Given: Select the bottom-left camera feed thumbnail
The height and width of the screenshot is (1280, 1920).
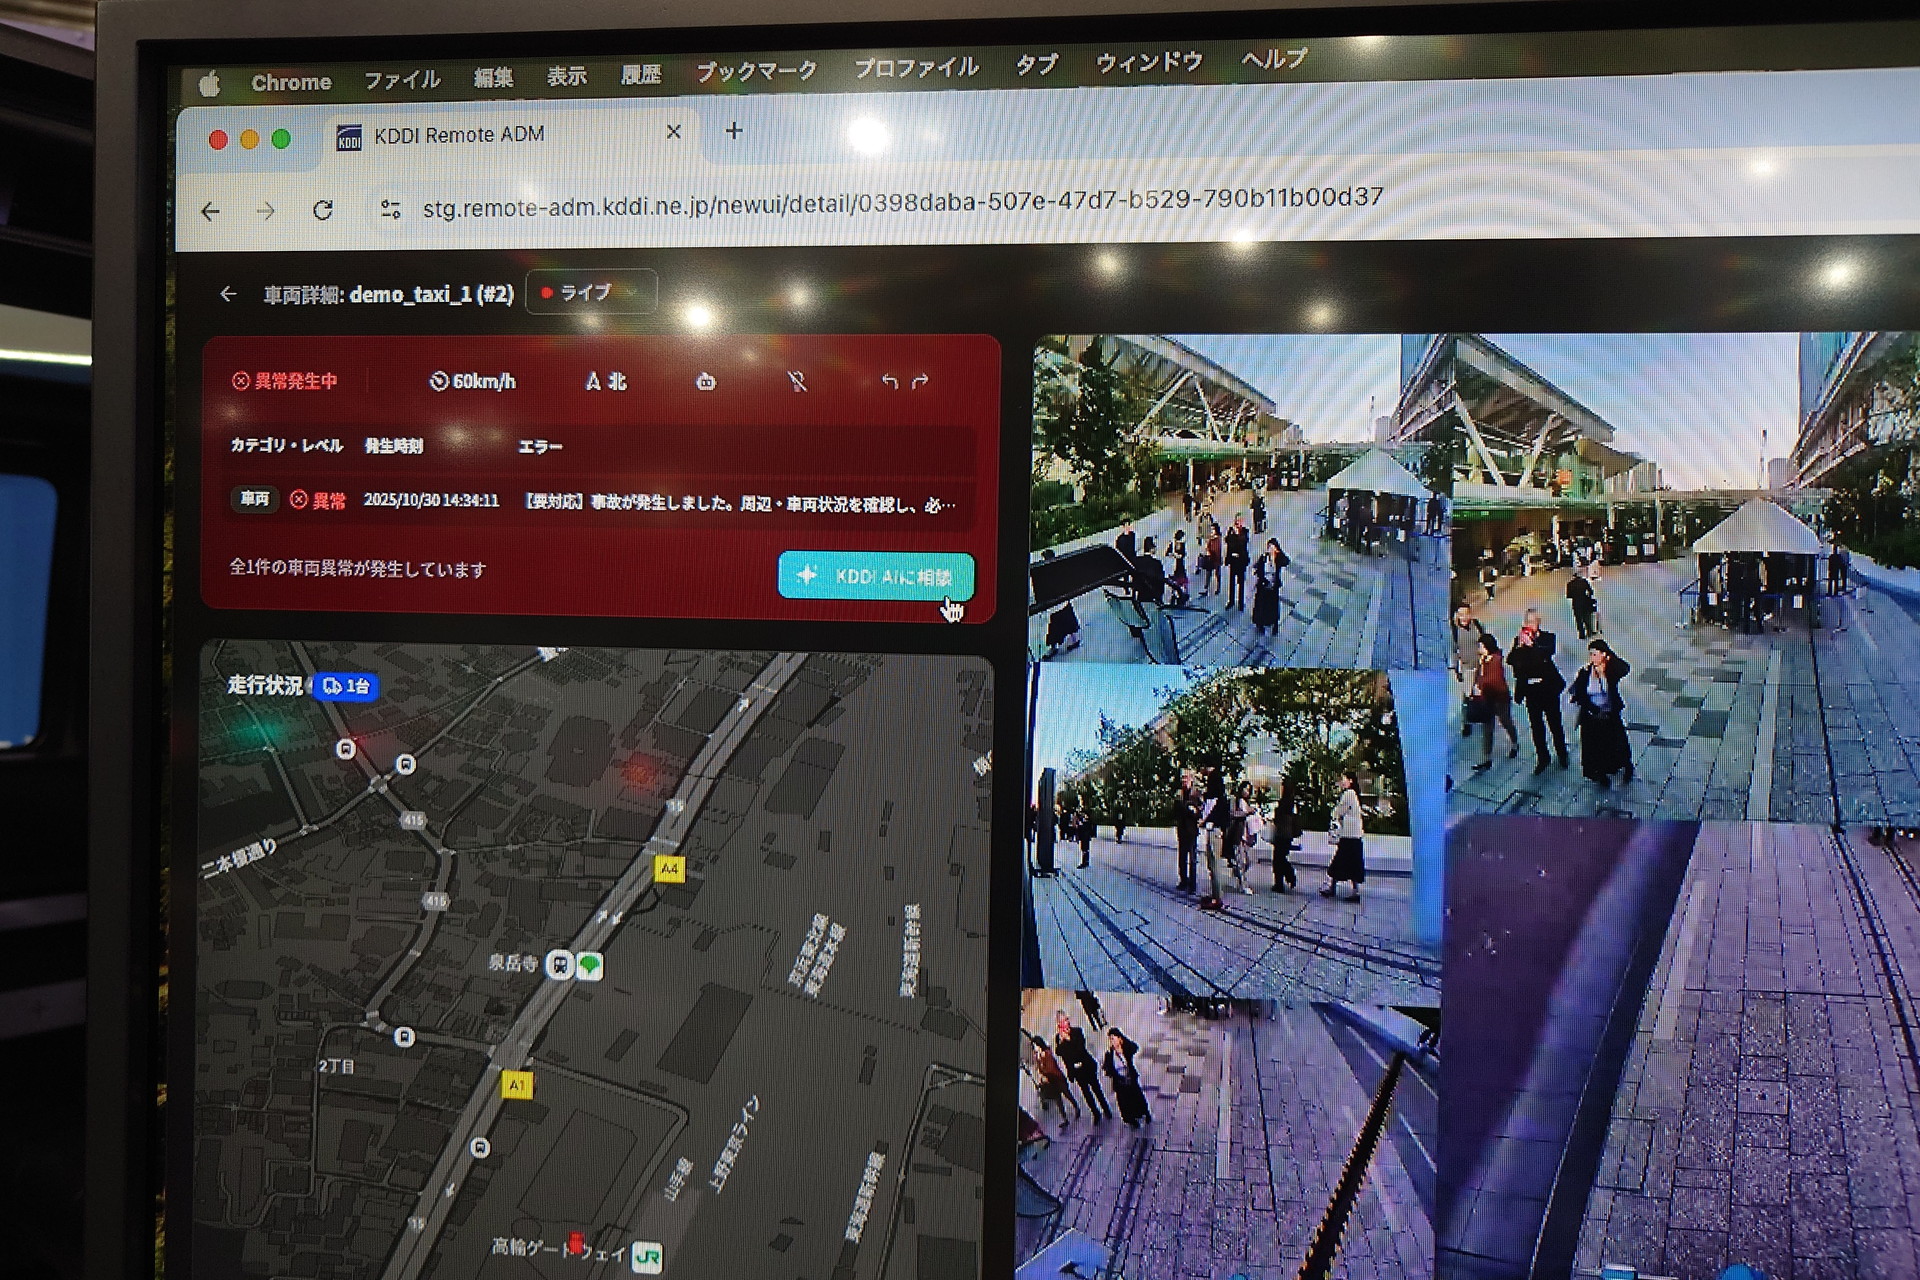Looking at the screenshot, I should 1225,1135.
